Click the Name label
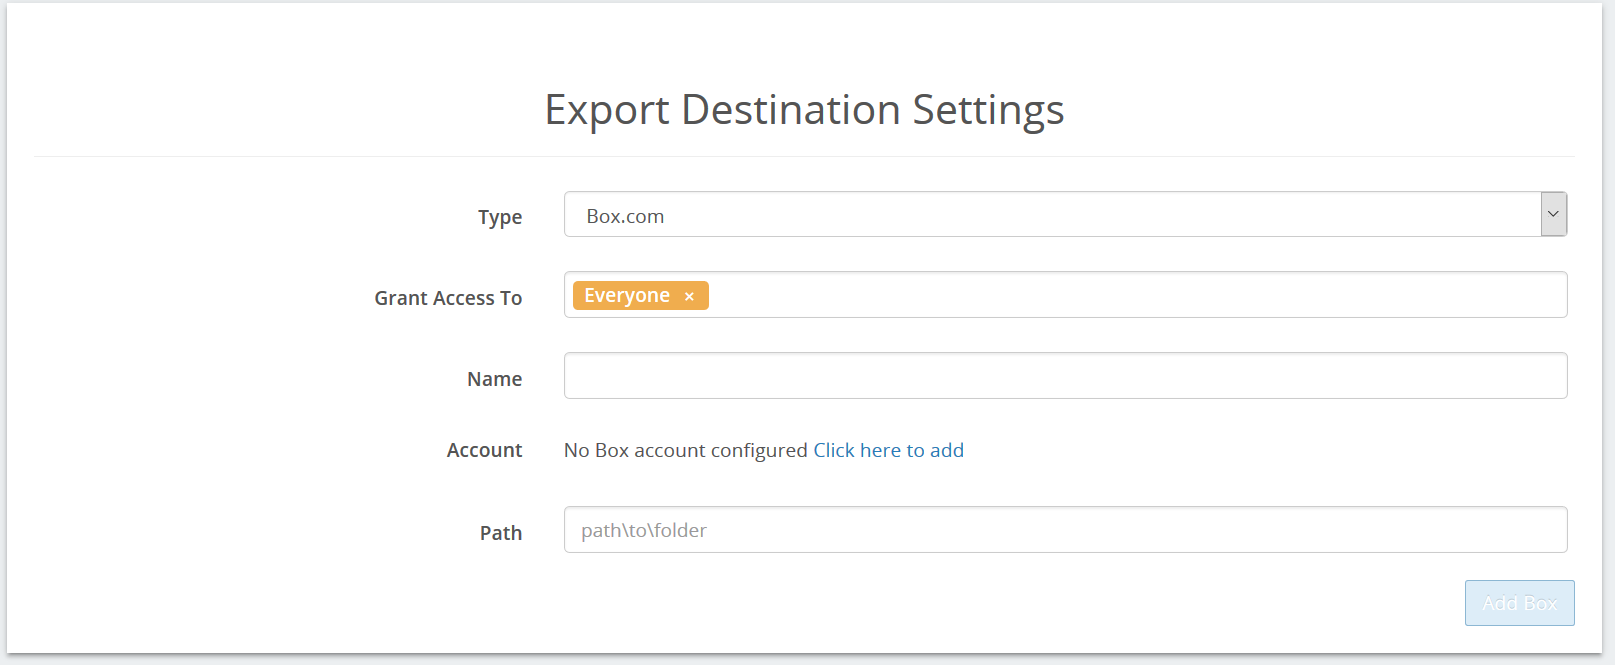Viewport: 1615px width, 665px height. 494,379
